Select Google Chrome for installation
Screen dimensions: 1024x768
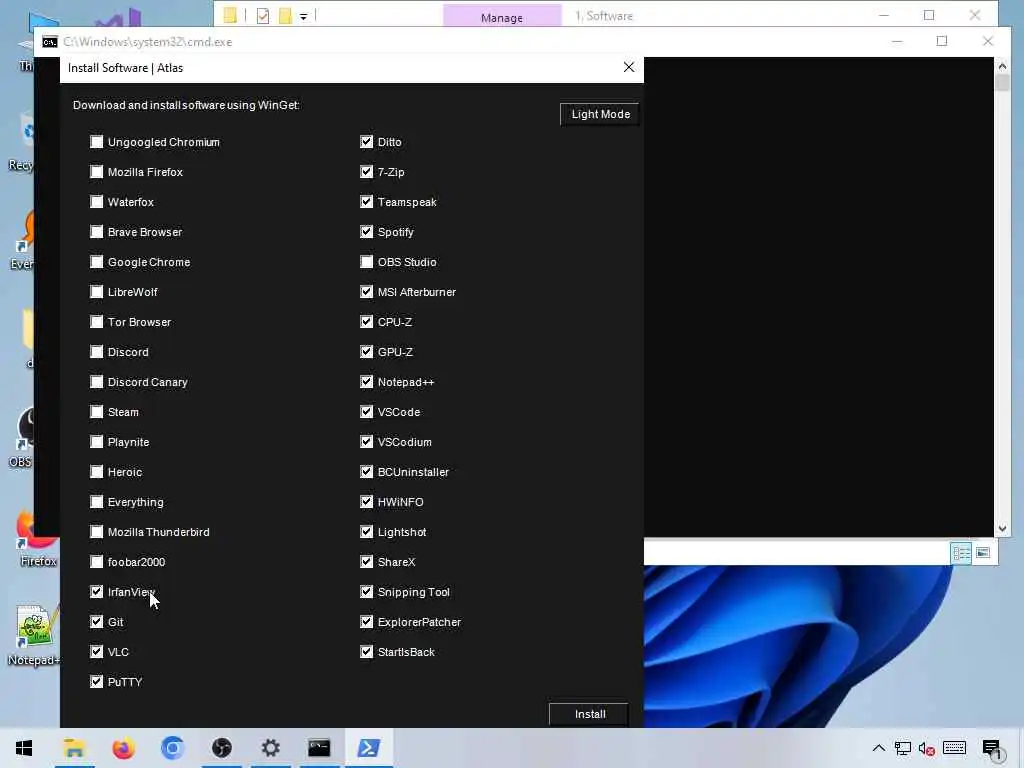point(97,262)
